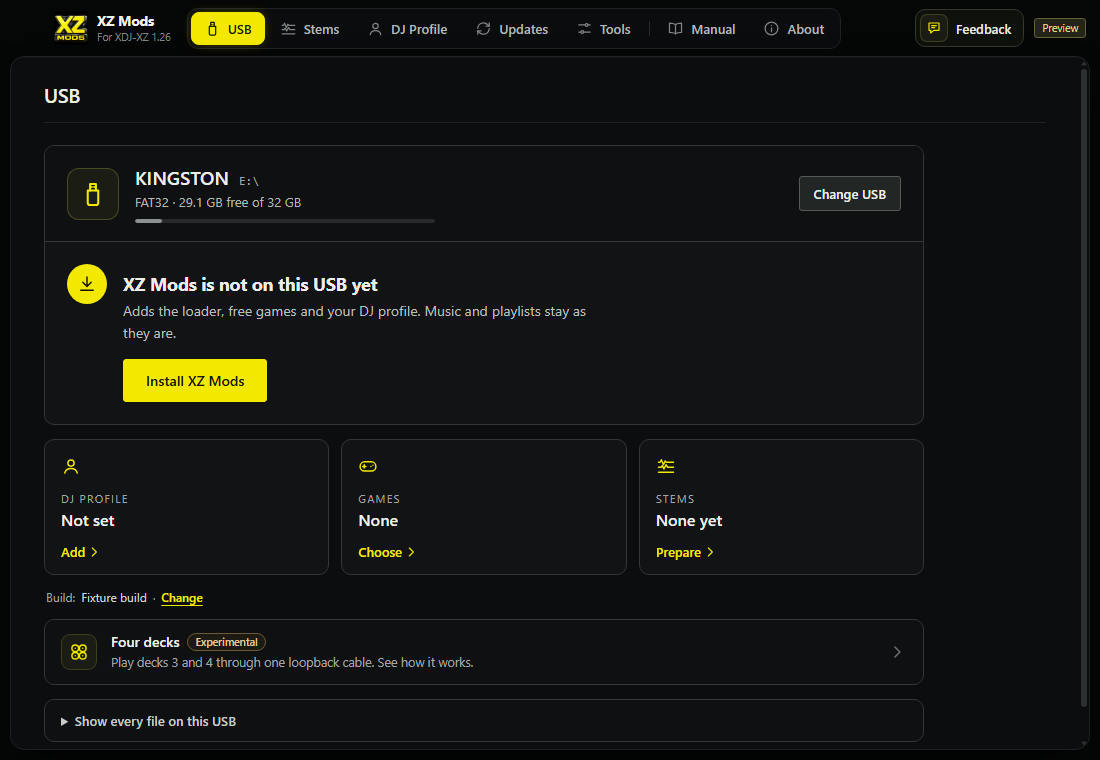The height and width of the screenshot is (760, 1100).
Task: Switch to the Stems tab
Action: 310,29
